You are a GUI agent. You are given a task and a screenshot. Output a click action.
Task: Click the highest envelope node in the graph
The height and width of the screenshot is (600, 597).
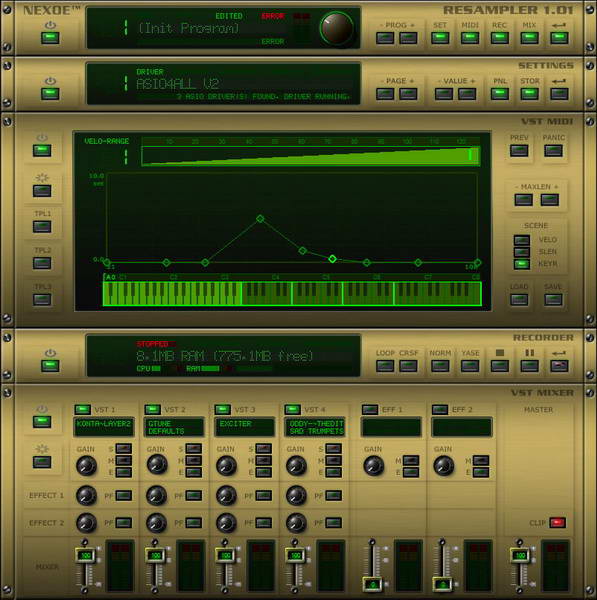click(x=260, y=219)
